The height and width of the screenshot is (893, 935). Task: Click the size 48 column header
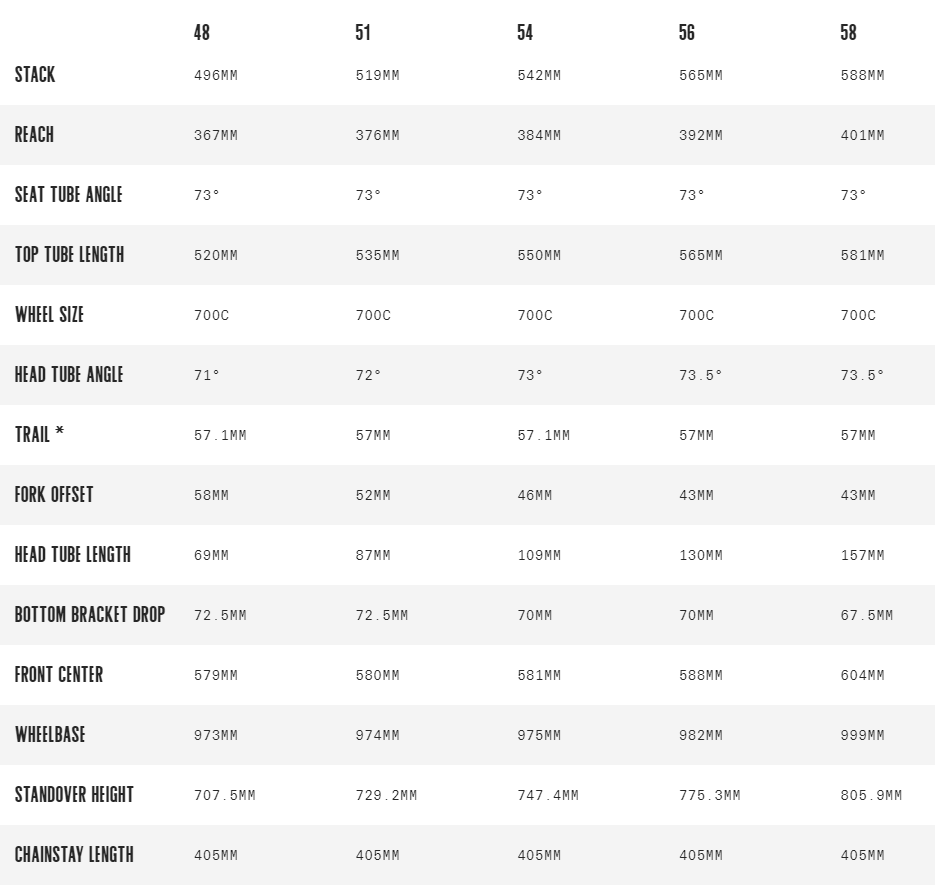[x=202, y=33]
